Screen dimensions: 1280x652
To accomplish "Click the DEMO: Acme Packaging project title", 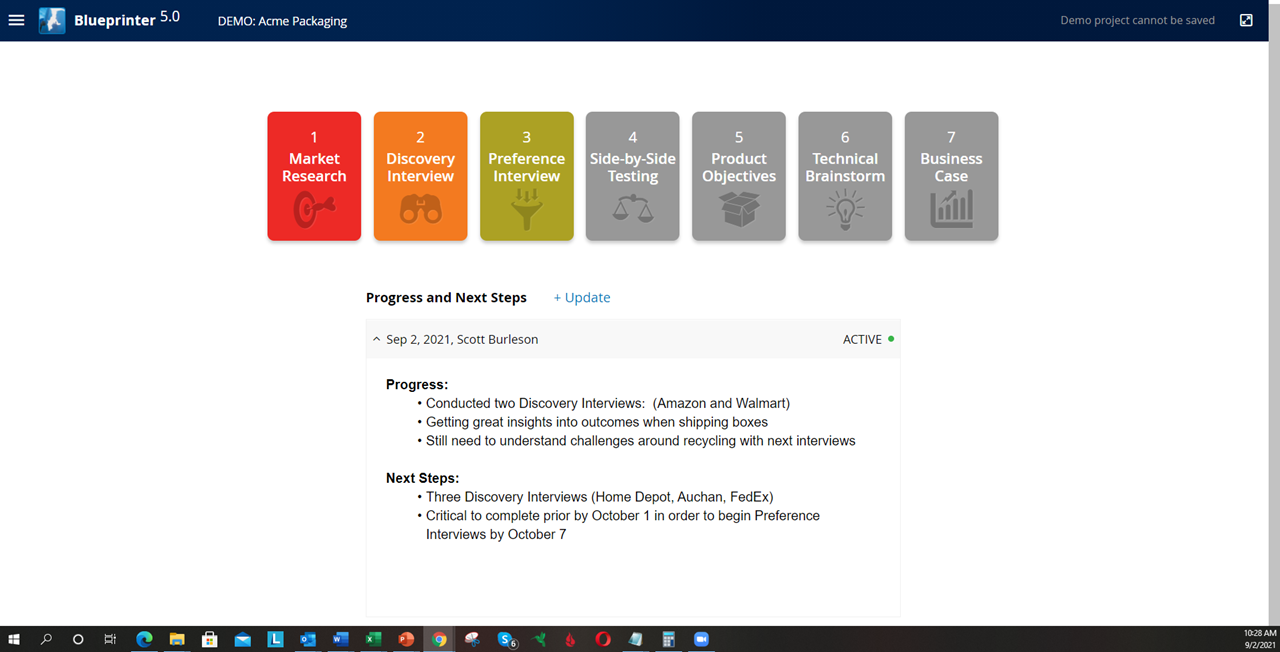I will 283,20.
